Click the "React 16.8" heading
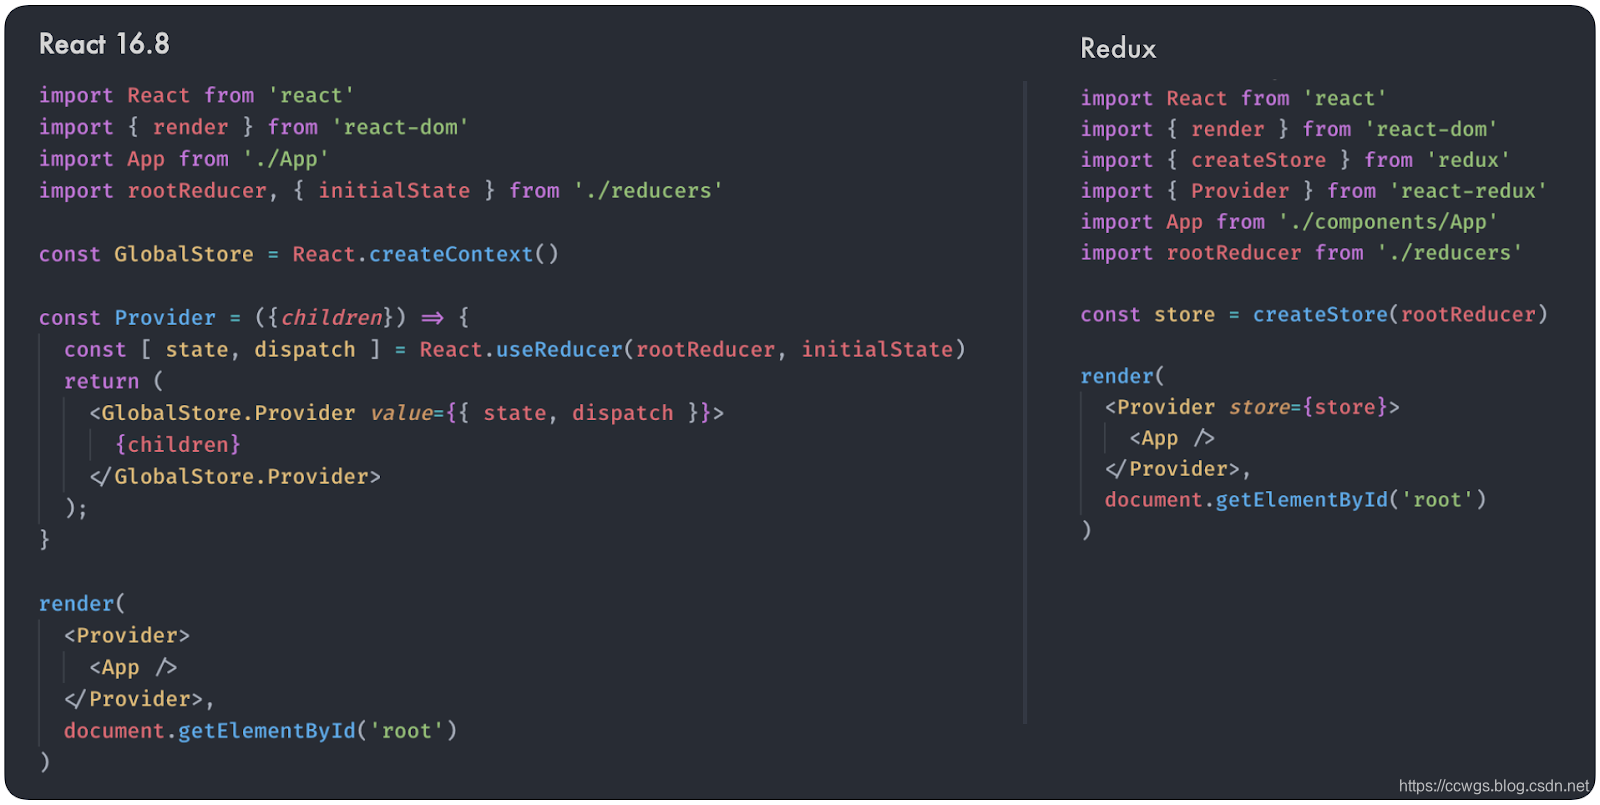Screen dimensions: 1600x805 (104, 44)
